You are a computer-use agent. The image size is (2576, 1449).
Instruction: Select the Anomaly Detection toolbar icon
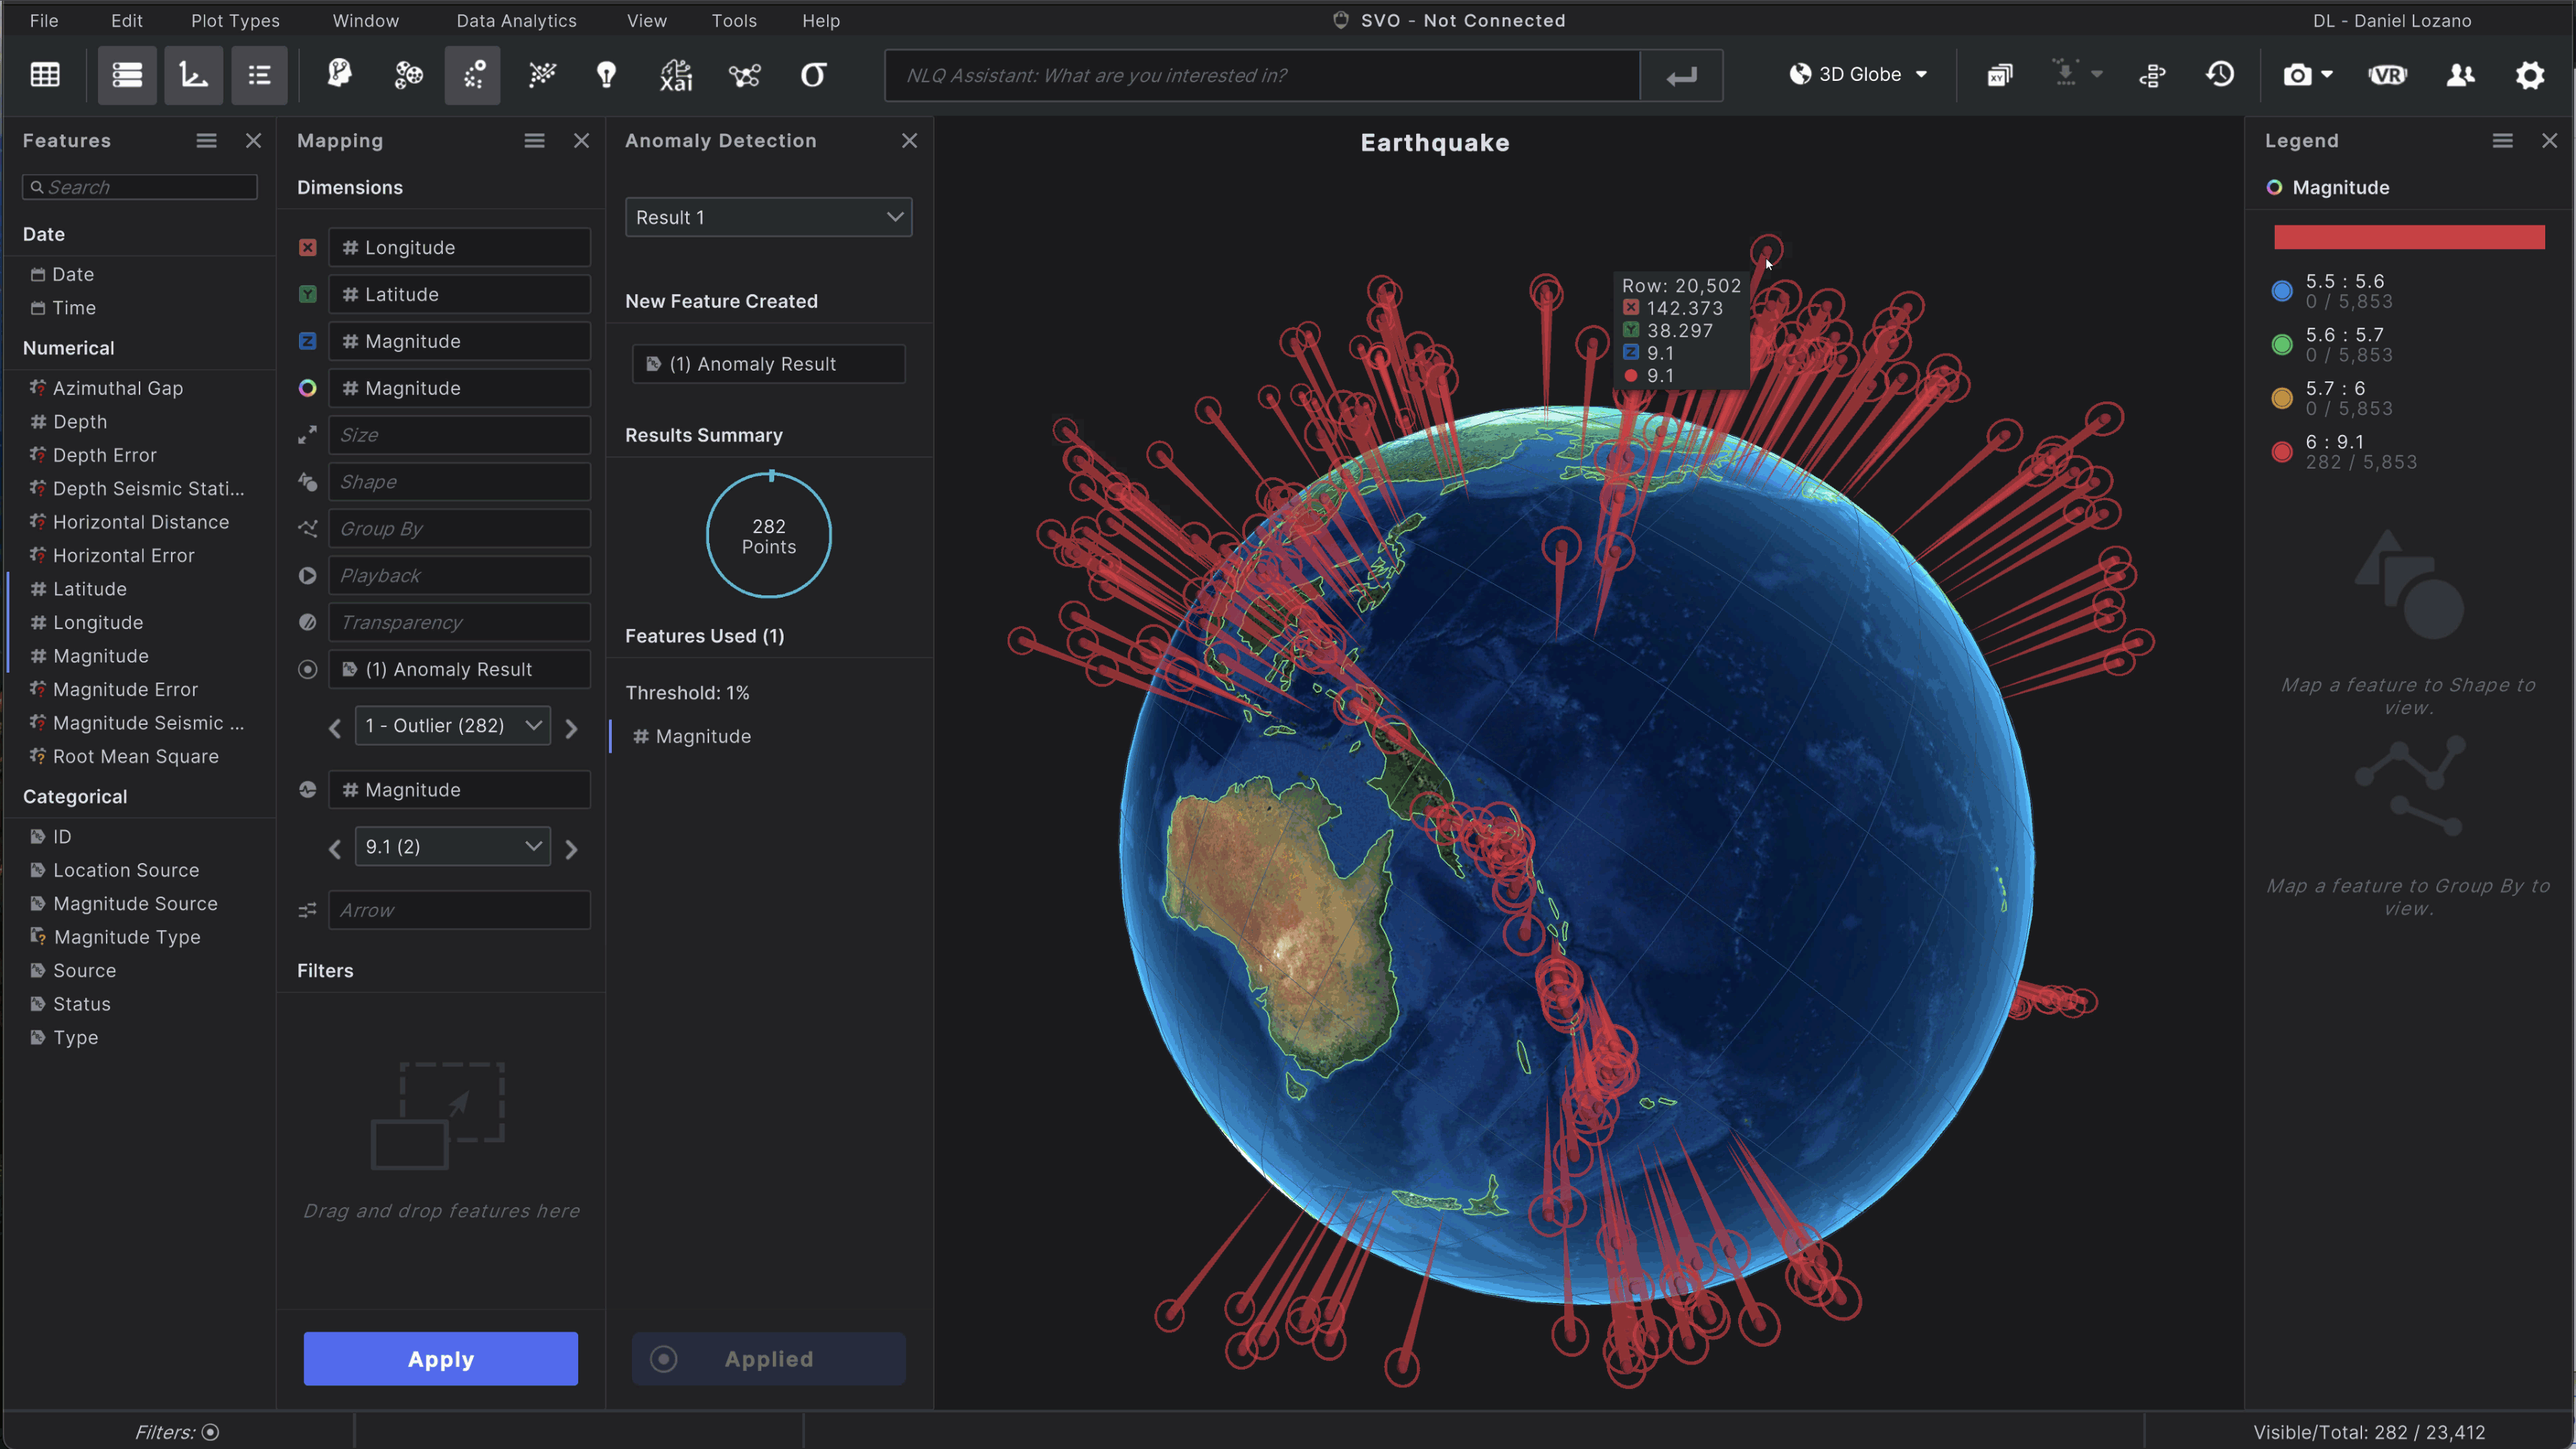pyautogui.click(x=473, y=75)
